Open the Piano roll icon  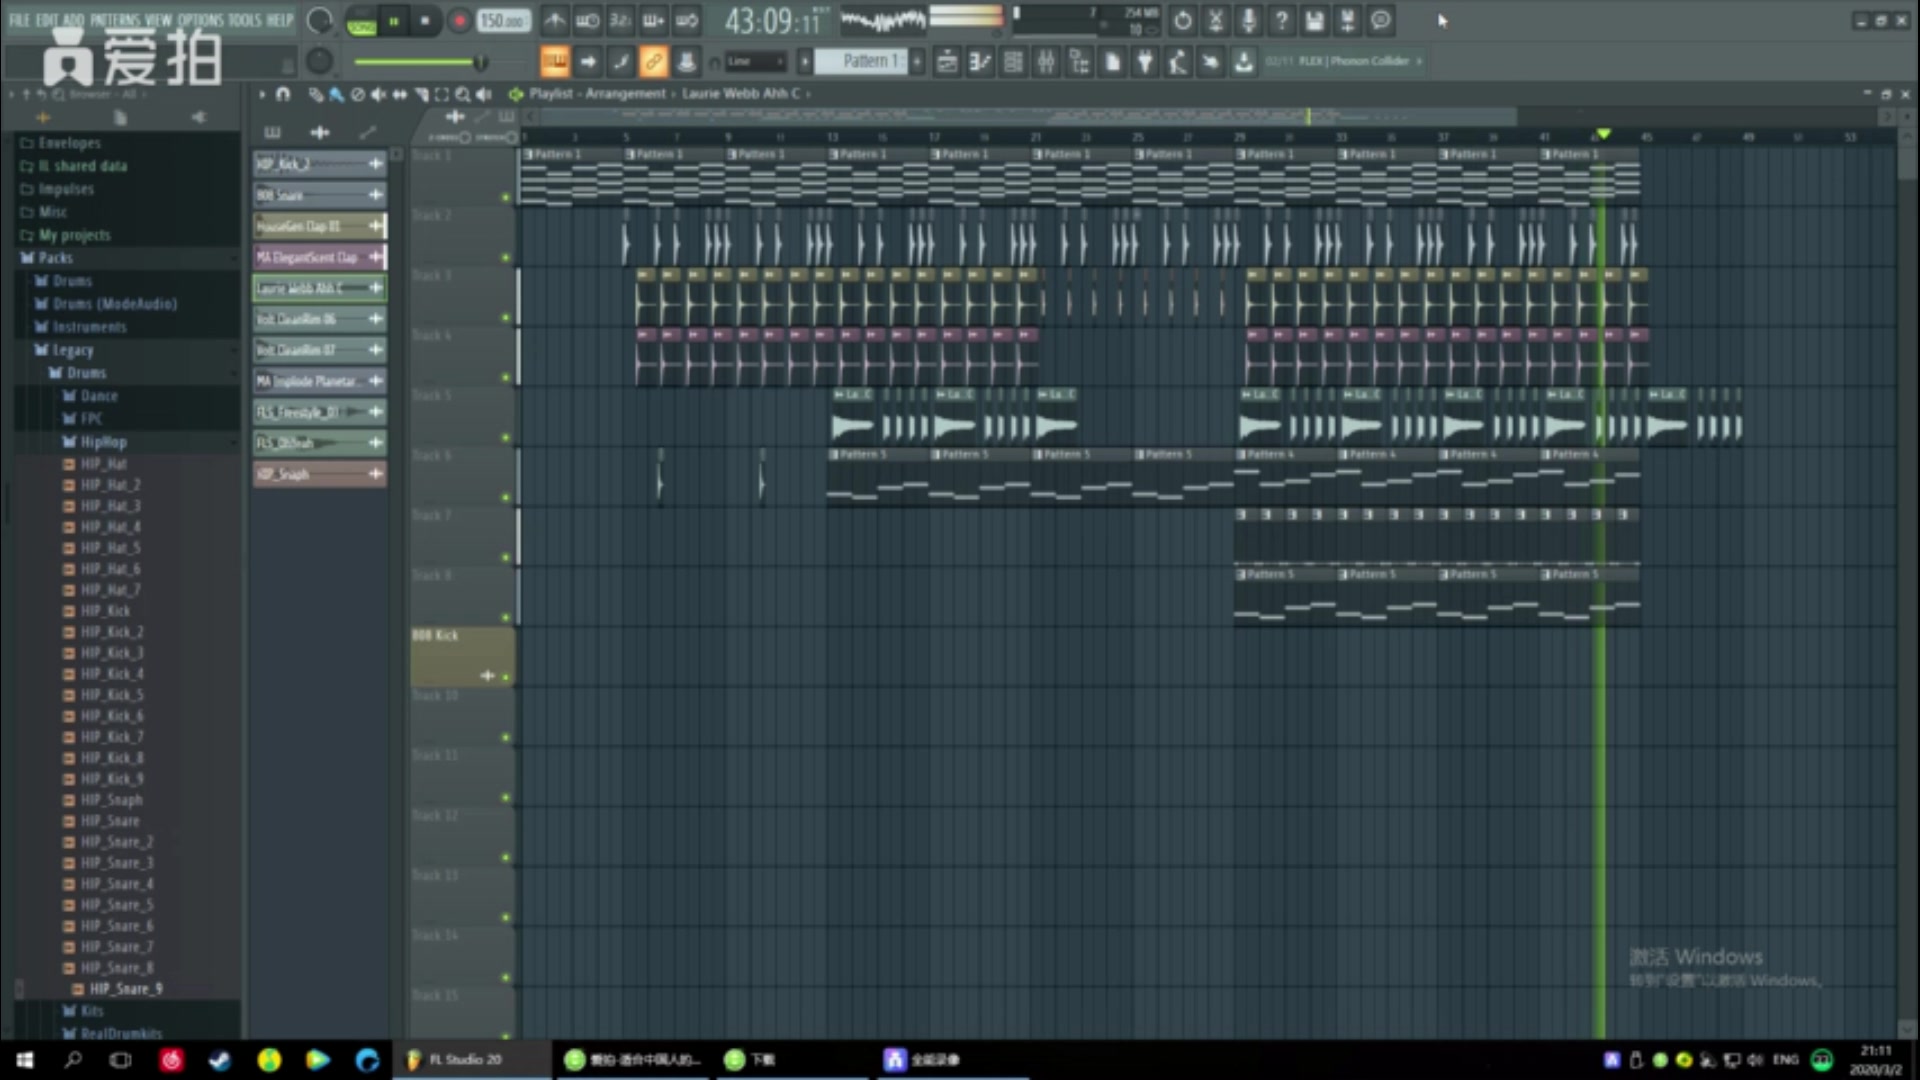pyautogui.click(x=979, y=61)
